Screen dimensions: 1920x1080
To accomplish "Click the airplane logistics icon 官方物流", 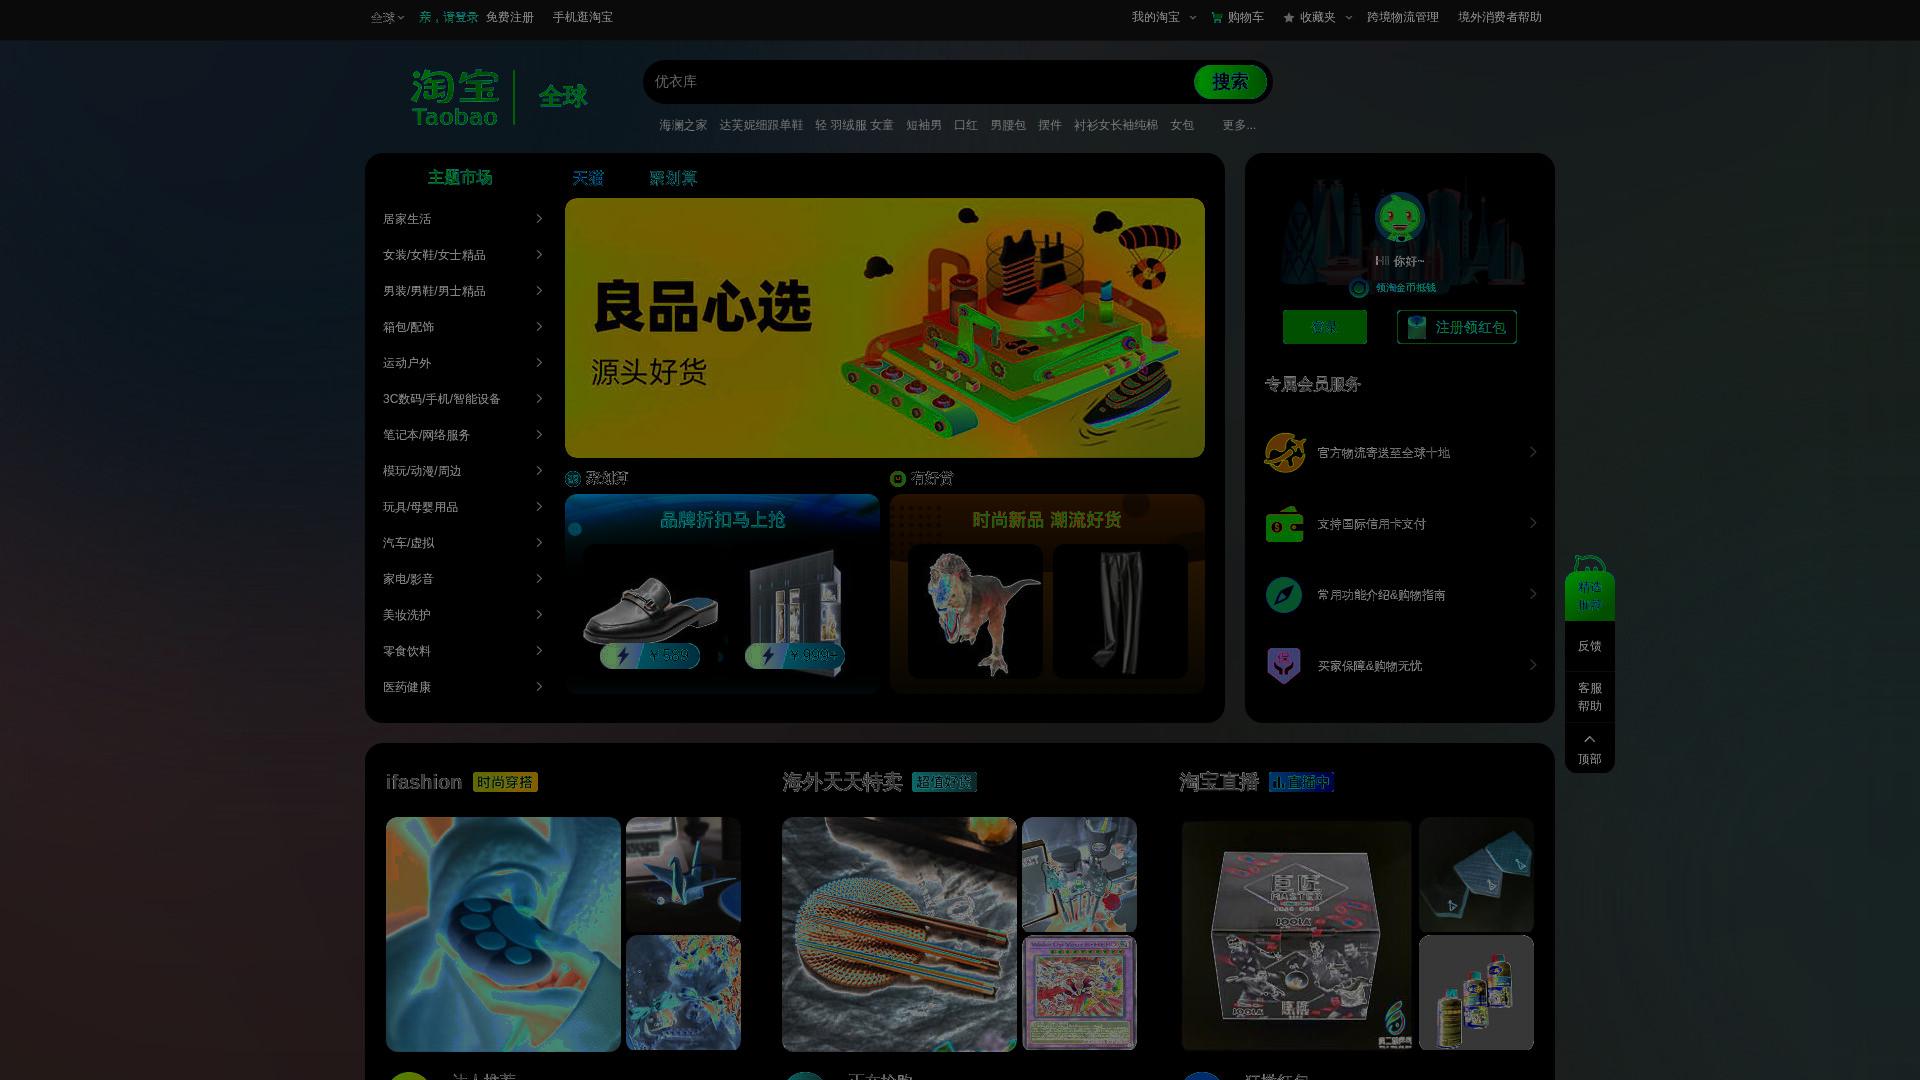I will (1285, 452).
